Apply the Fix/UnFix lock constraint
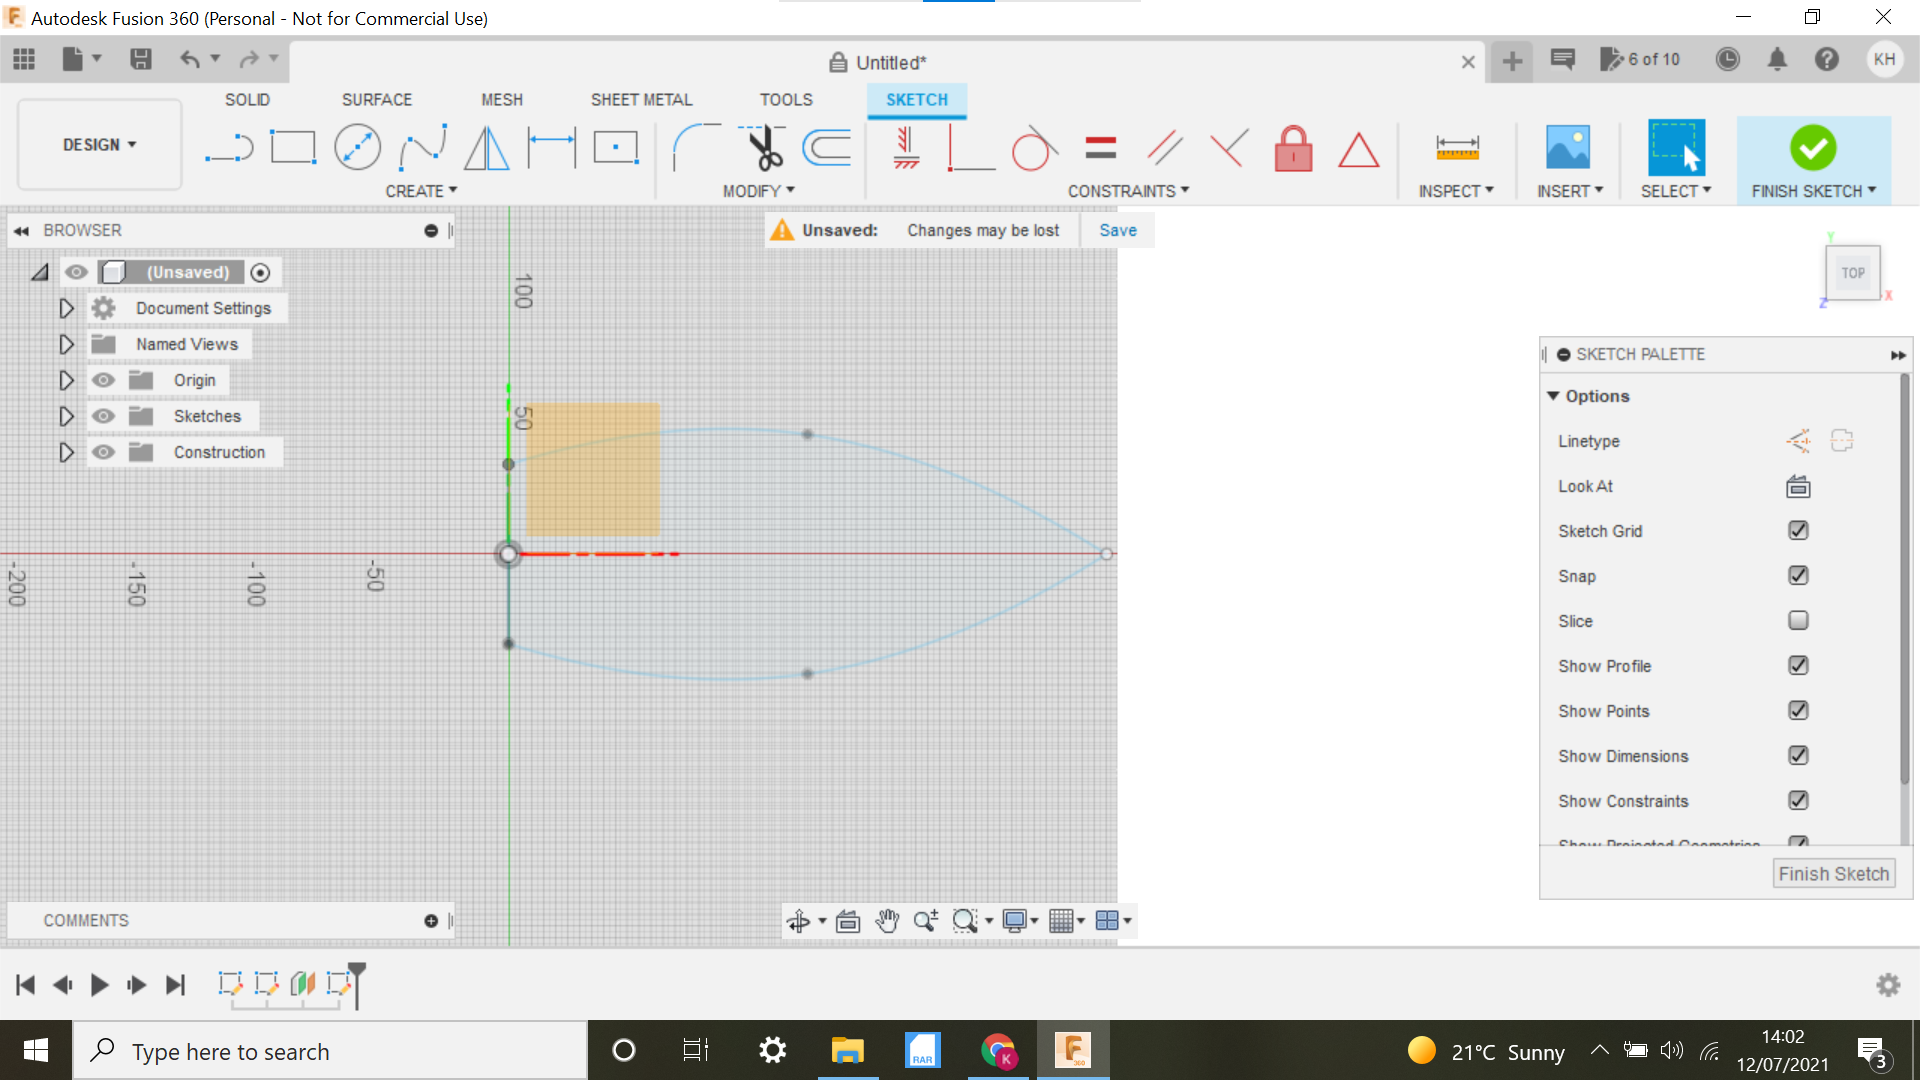Screen dimensions: 1920x1080 [1293, 148]
